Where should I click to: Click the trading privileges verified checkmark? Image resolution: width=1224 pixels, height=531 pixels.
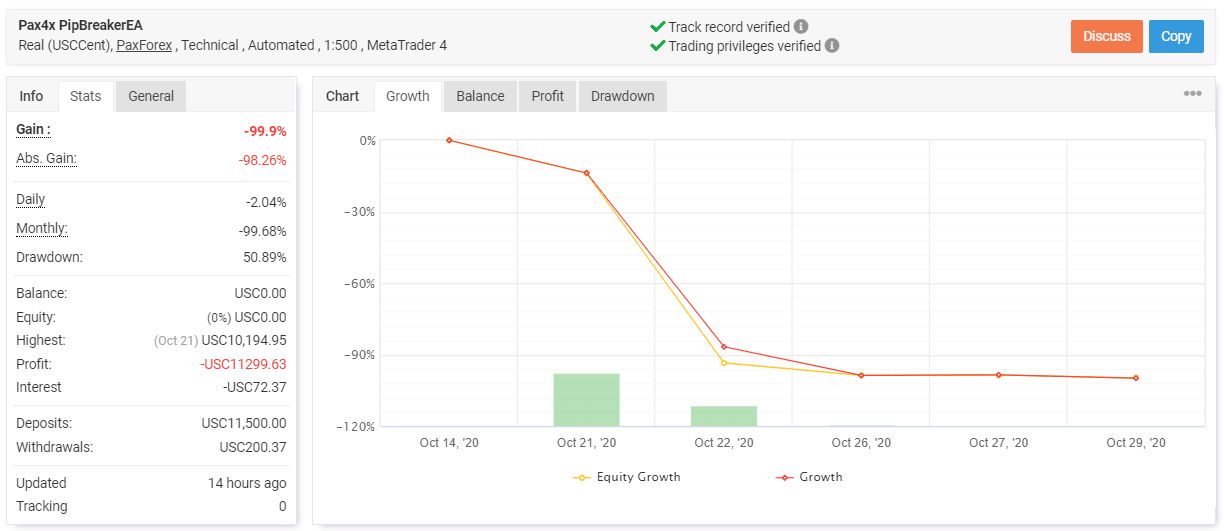(x=657, y=46)
